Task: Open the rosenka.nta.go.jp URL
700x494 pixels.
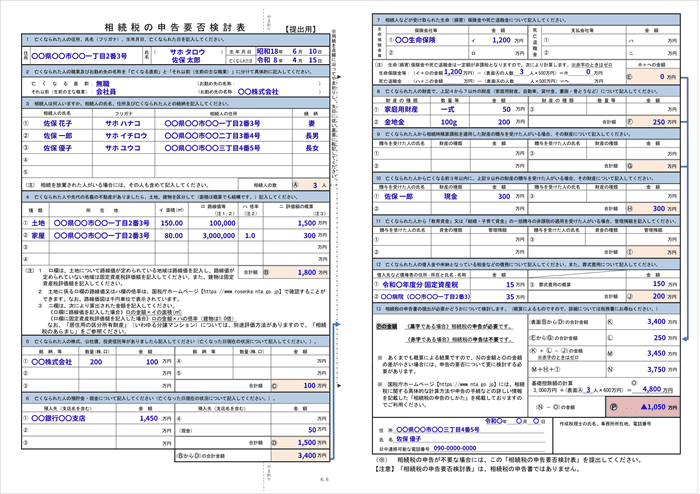Action: (241, 291)
